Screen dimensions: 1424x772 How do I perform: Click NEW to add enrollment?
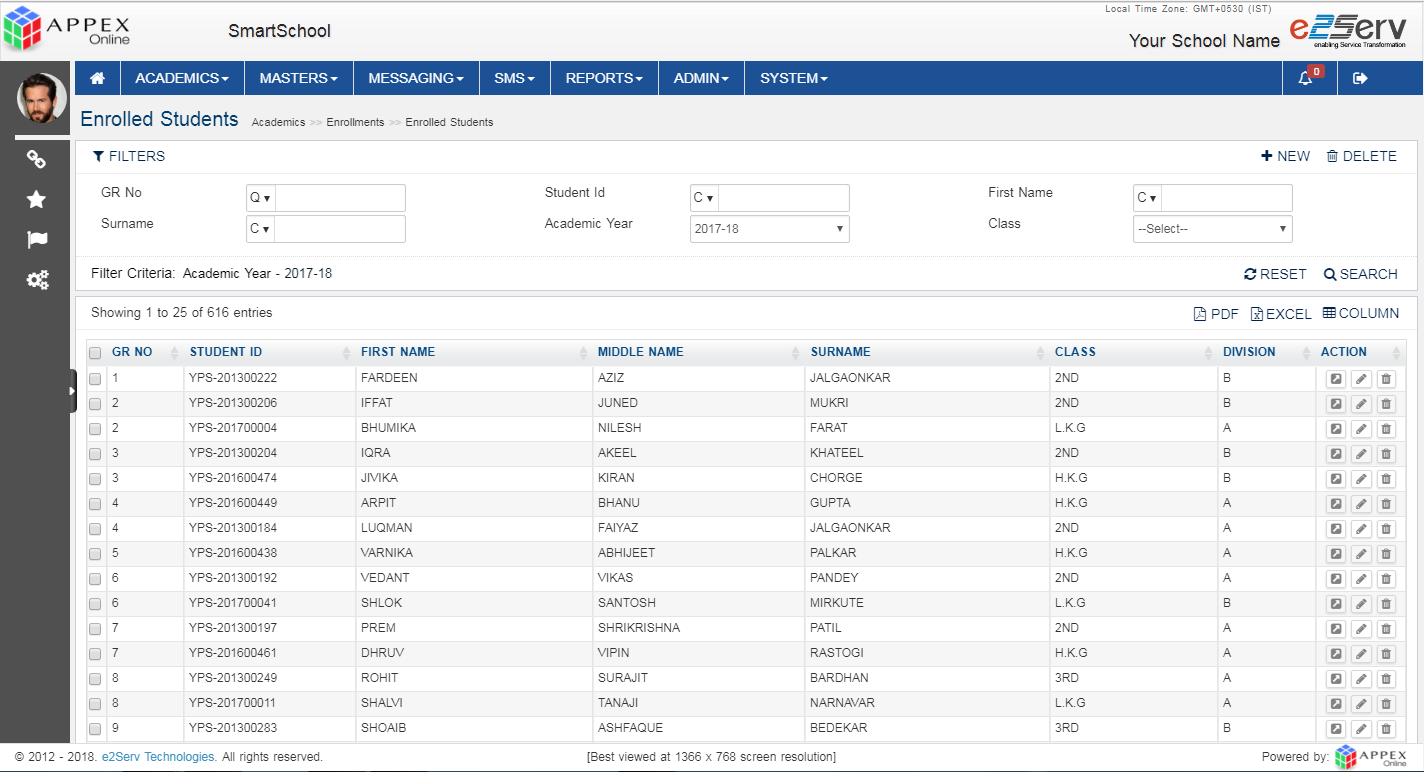tap(1286, 156)
